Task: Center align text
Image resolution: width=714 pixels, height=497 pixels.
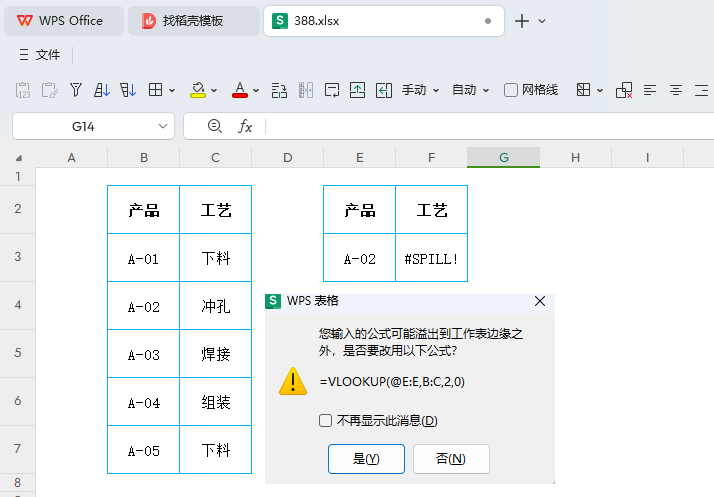Action: [x=676, y=90]
